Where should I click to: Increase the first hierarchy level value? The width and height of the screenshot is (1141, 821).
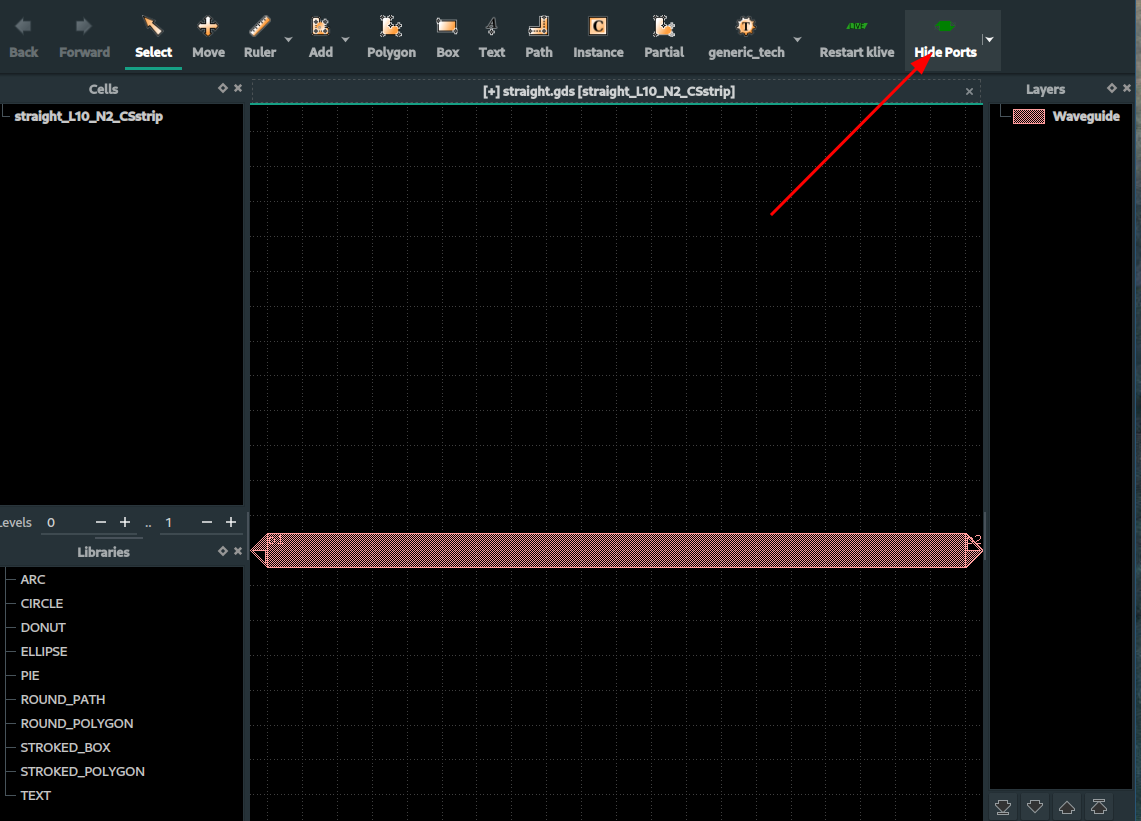125,522
